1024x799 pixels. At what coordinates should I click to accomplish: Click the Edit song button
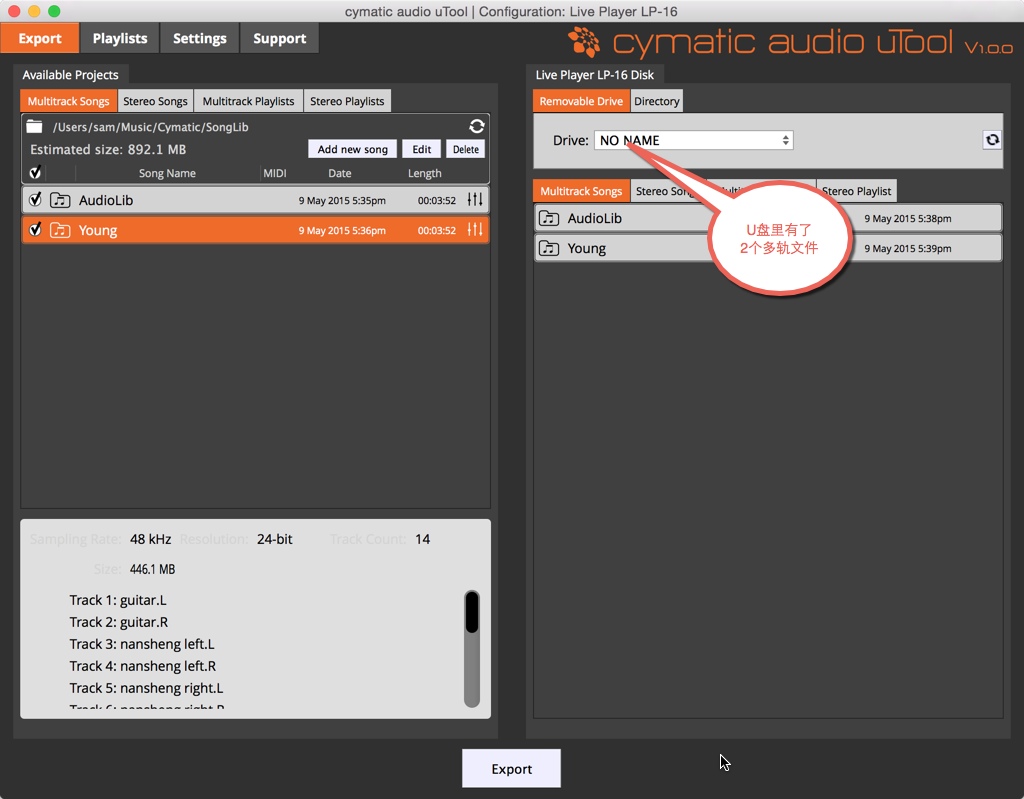tap(422, 149)
